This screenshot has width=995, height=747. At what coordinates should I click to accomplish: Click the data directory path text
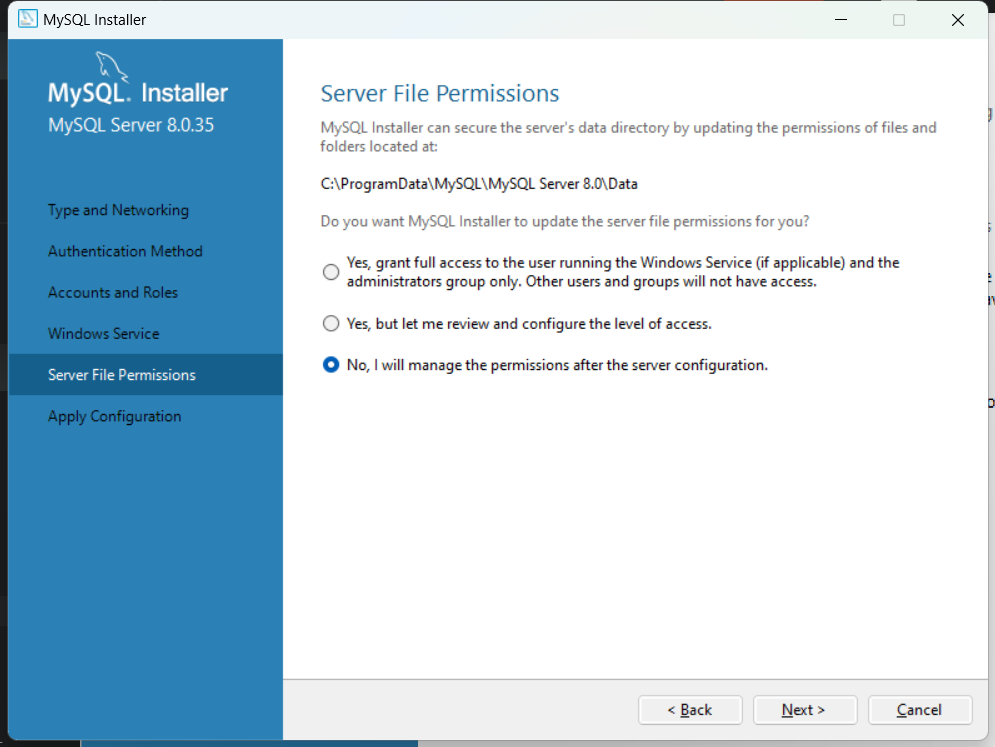point(479,184)
